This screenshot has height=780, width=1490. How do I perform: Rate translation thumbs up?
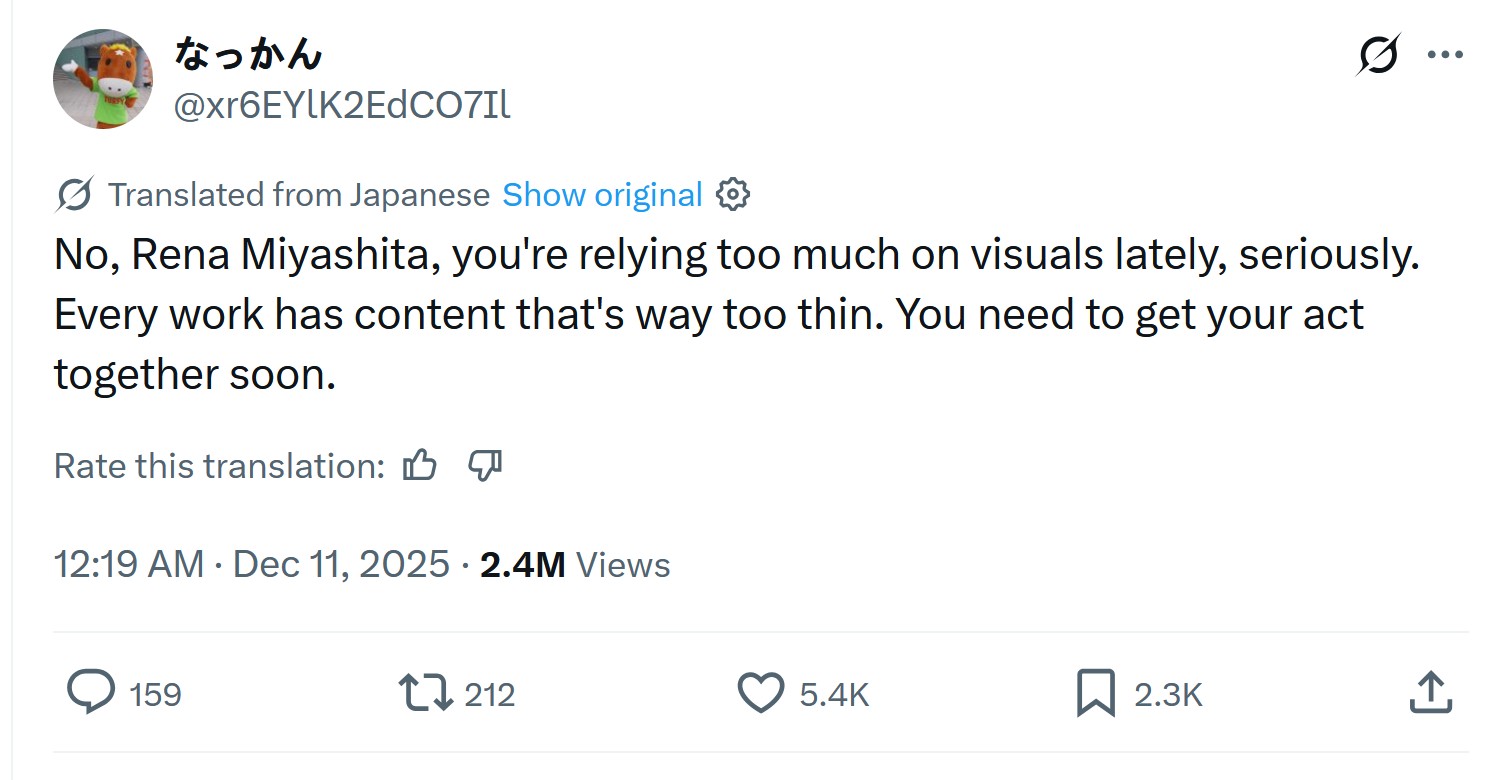(419, 465)
